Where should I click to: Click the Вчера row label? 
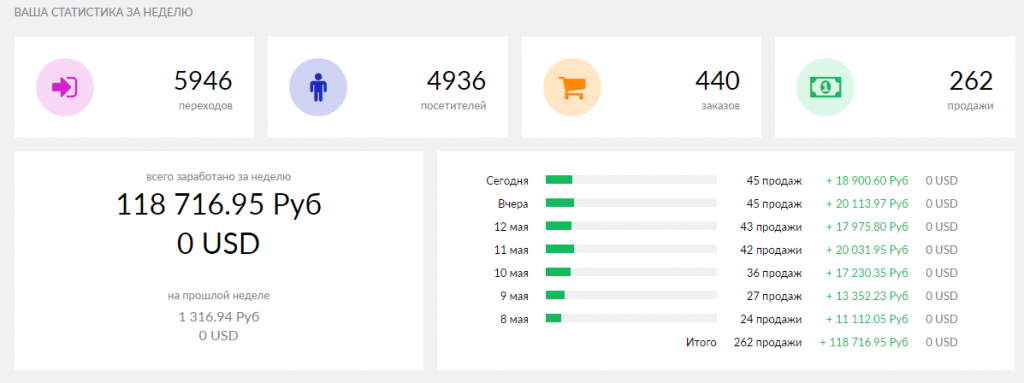click(x=513, y=204)
